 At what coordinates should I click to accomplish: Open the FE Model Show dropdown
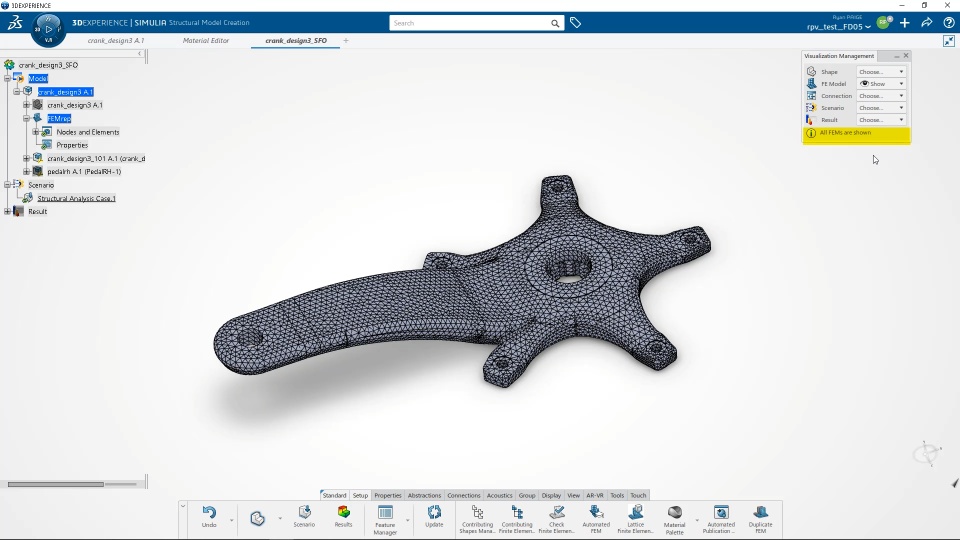pos(880,84)
